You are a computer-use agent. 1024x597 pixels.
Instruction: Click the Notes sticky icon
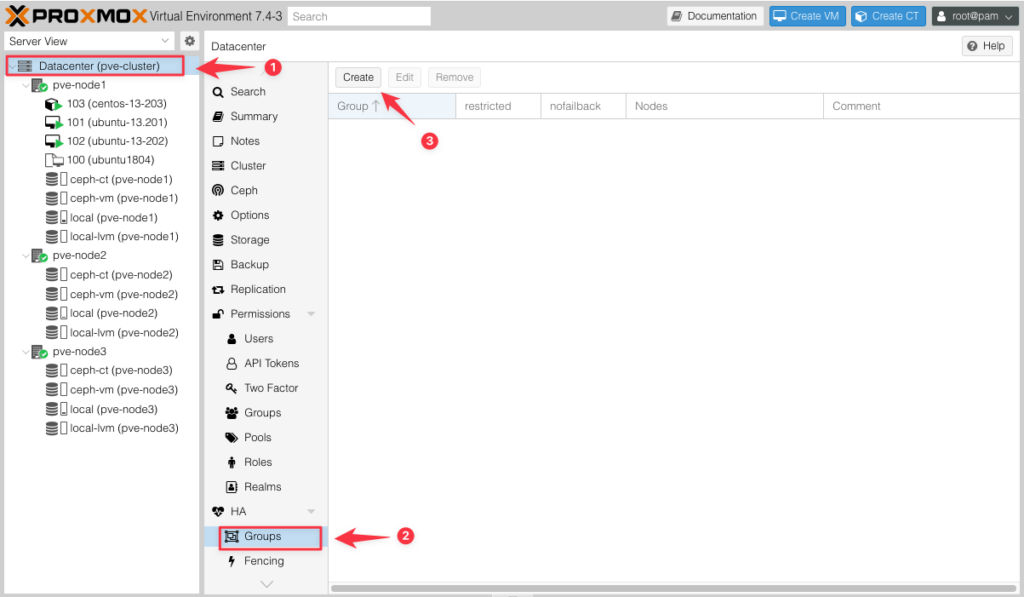click(x=218, y=141)
